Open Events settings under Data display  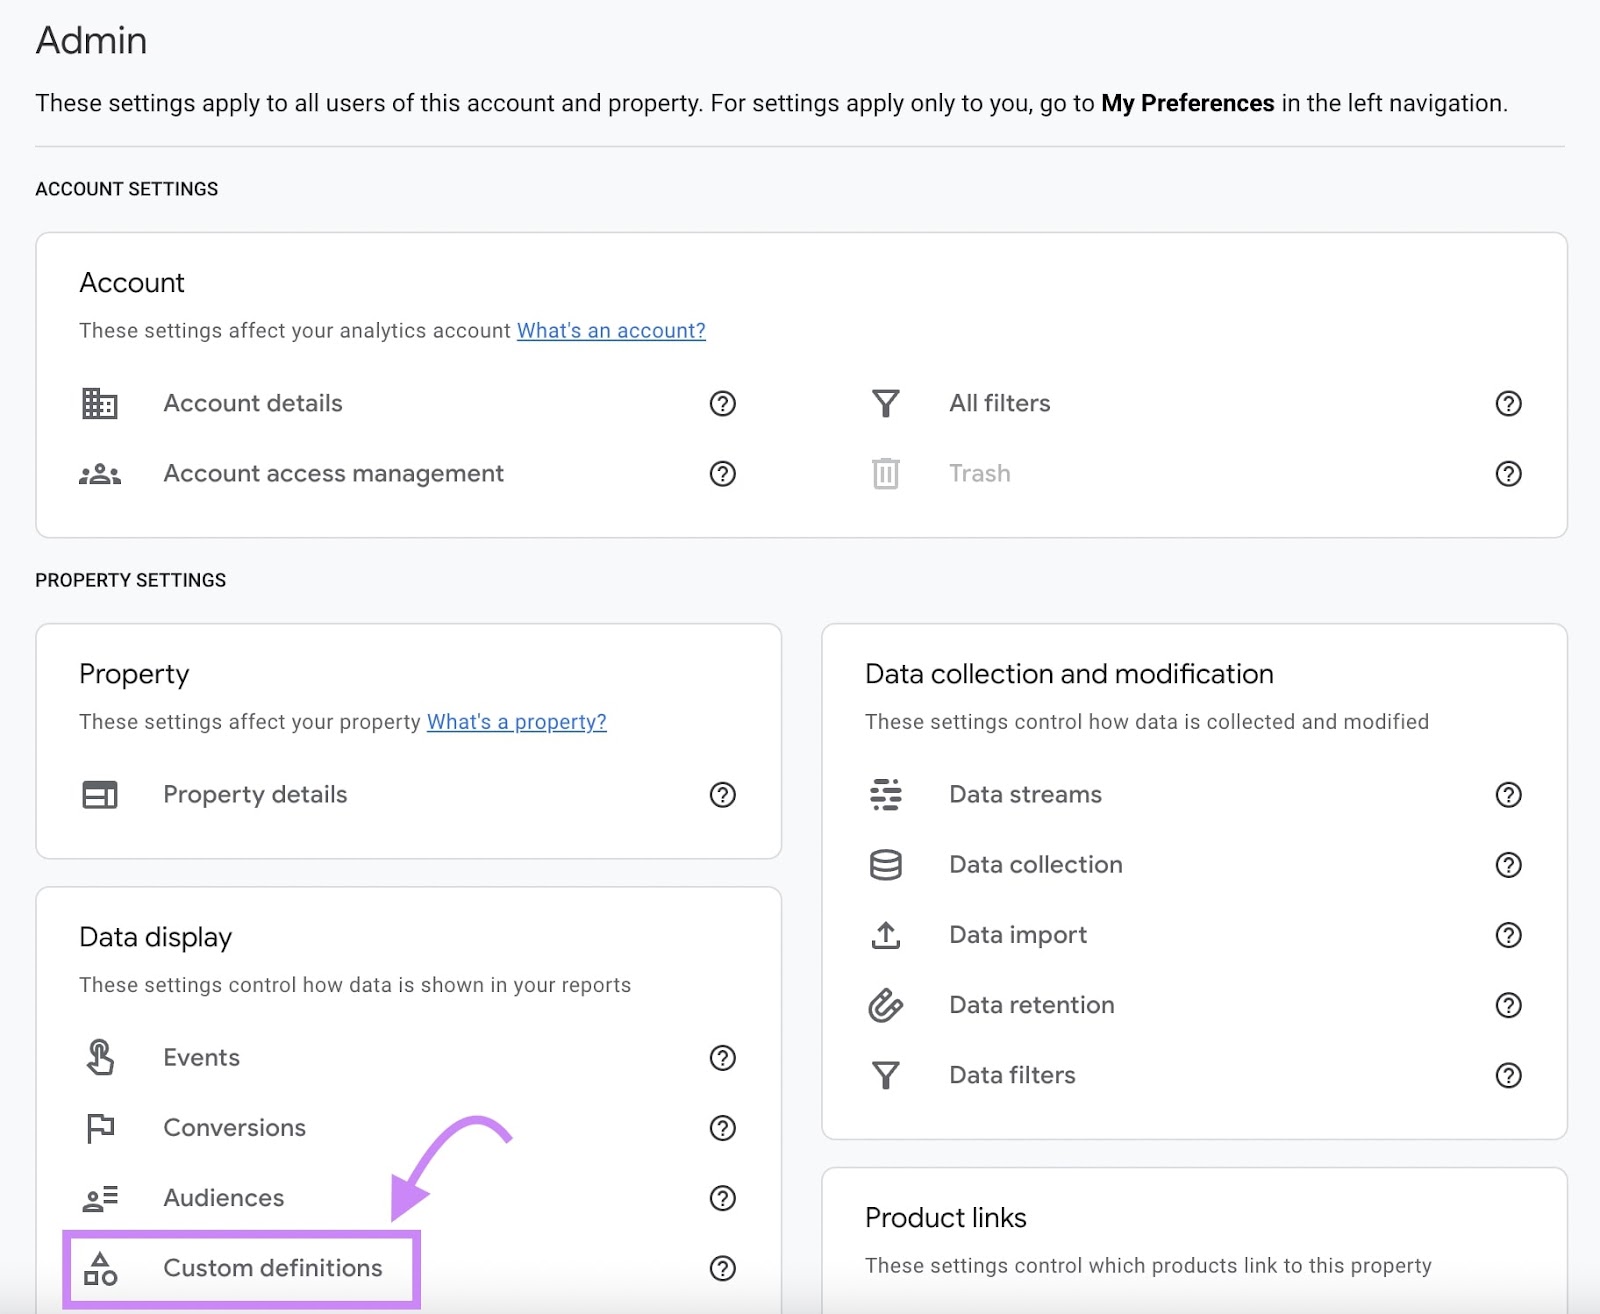[201, 1057]
